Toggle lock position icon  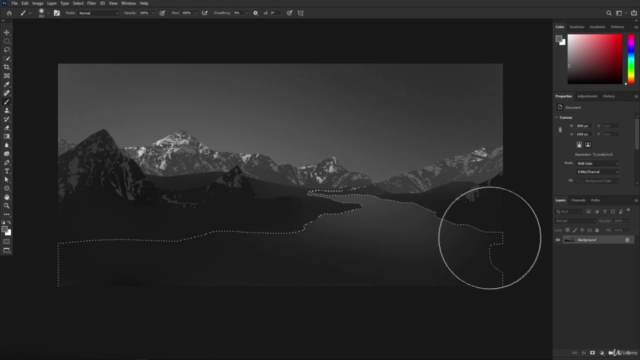coord(582,230)
